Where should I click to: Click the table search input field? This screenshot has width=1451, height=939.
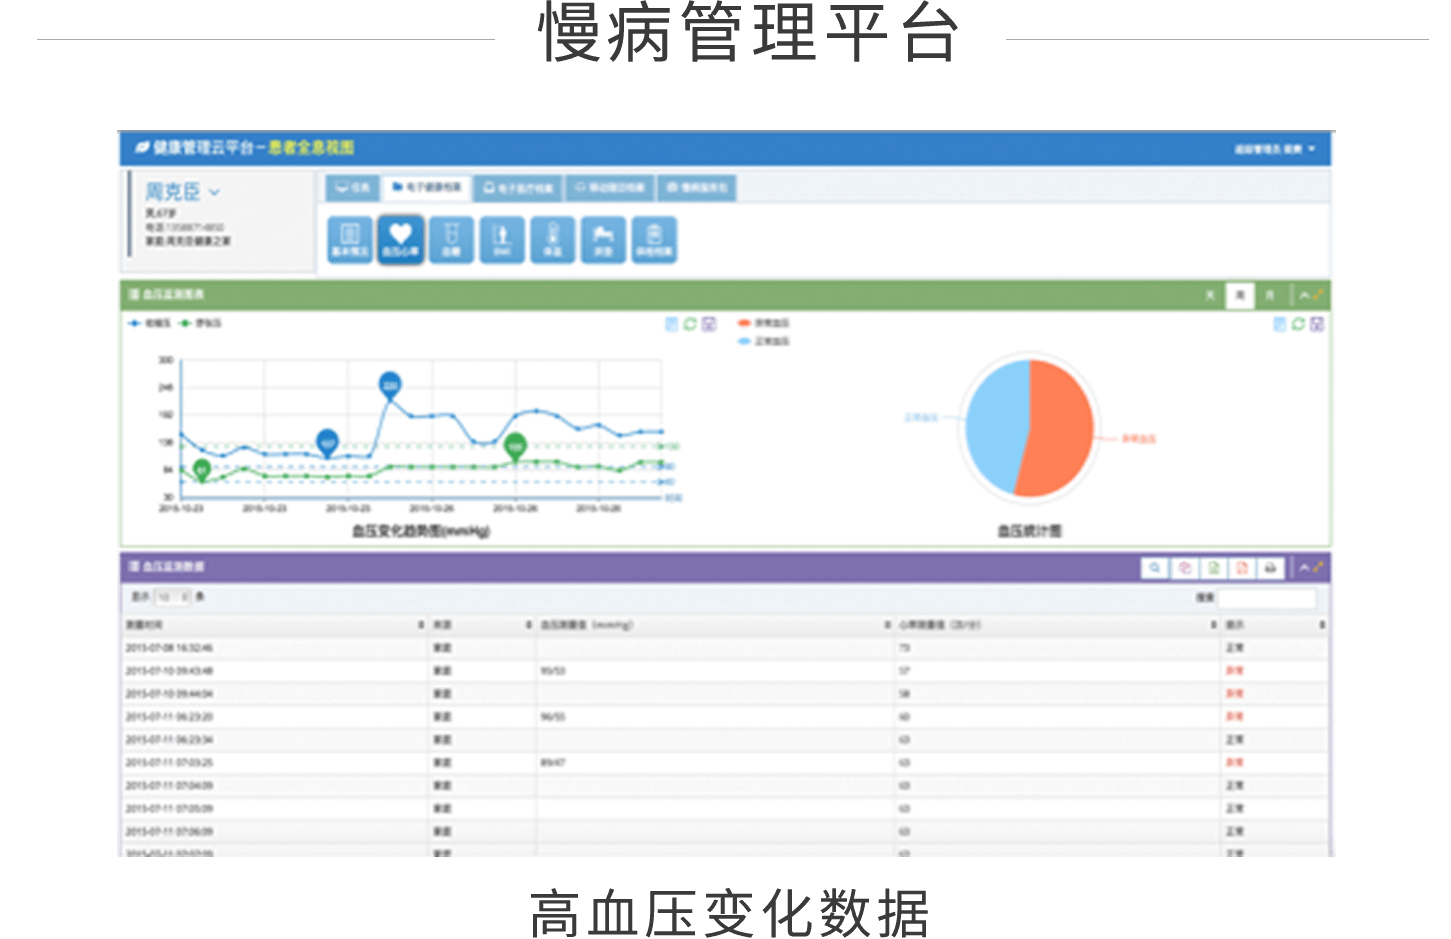click(1266, 598)
